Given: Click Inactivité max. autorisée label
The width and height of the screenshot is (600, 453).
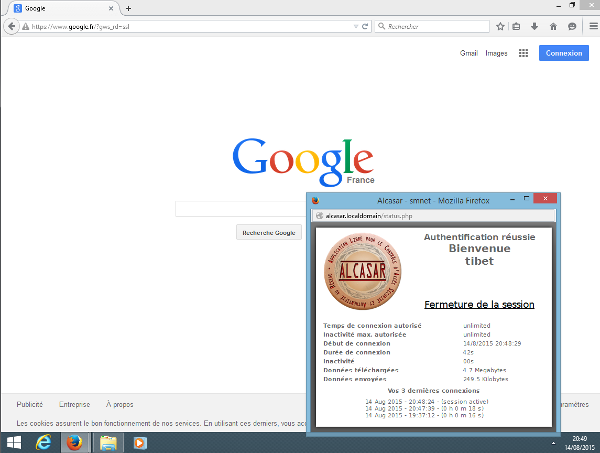Looking at the screenshot, I should [365, 334].
